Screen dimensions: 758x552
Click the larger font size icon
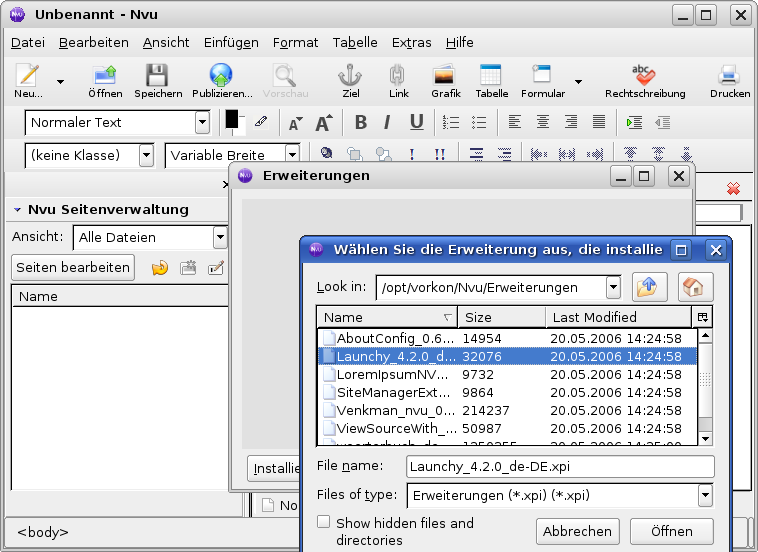(x=324, y=123)
